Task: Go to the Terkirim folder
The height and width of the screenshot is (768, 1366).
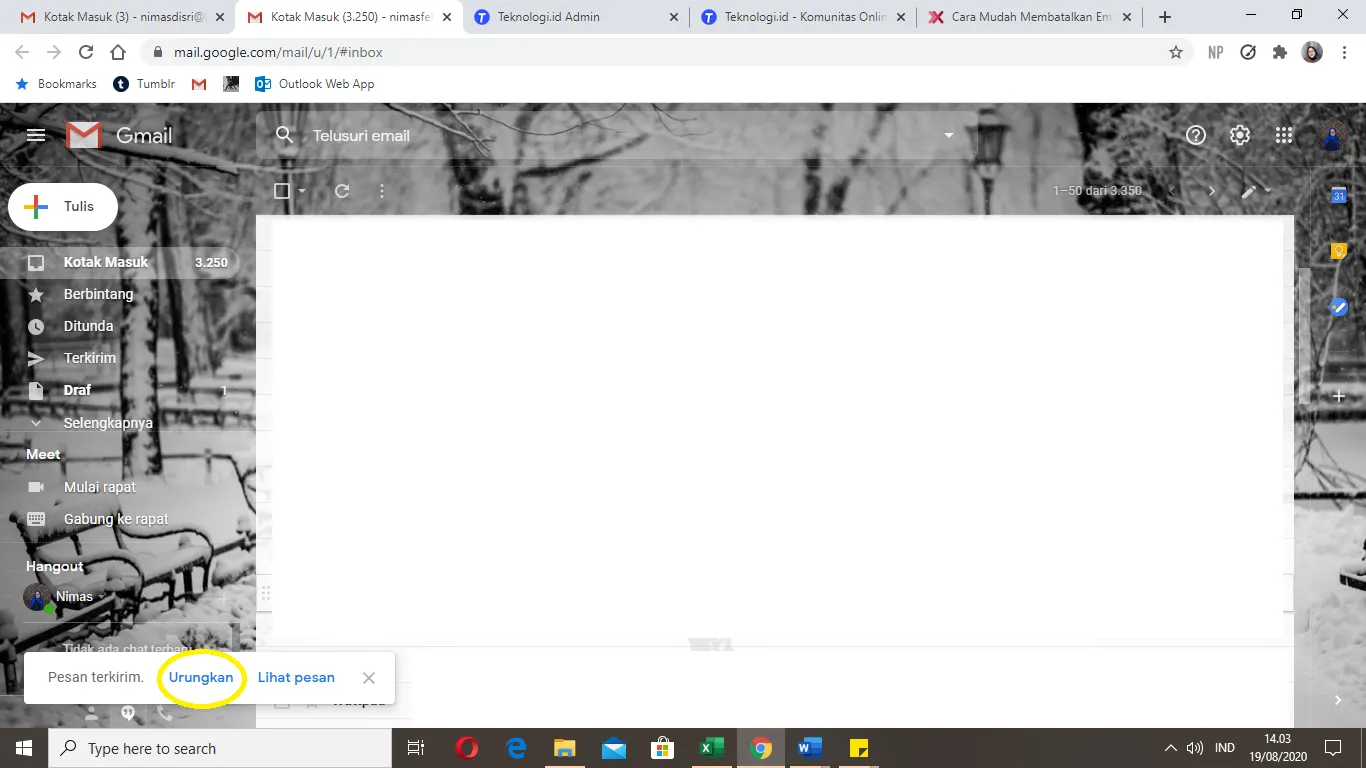Action: (x=90, y=358)
